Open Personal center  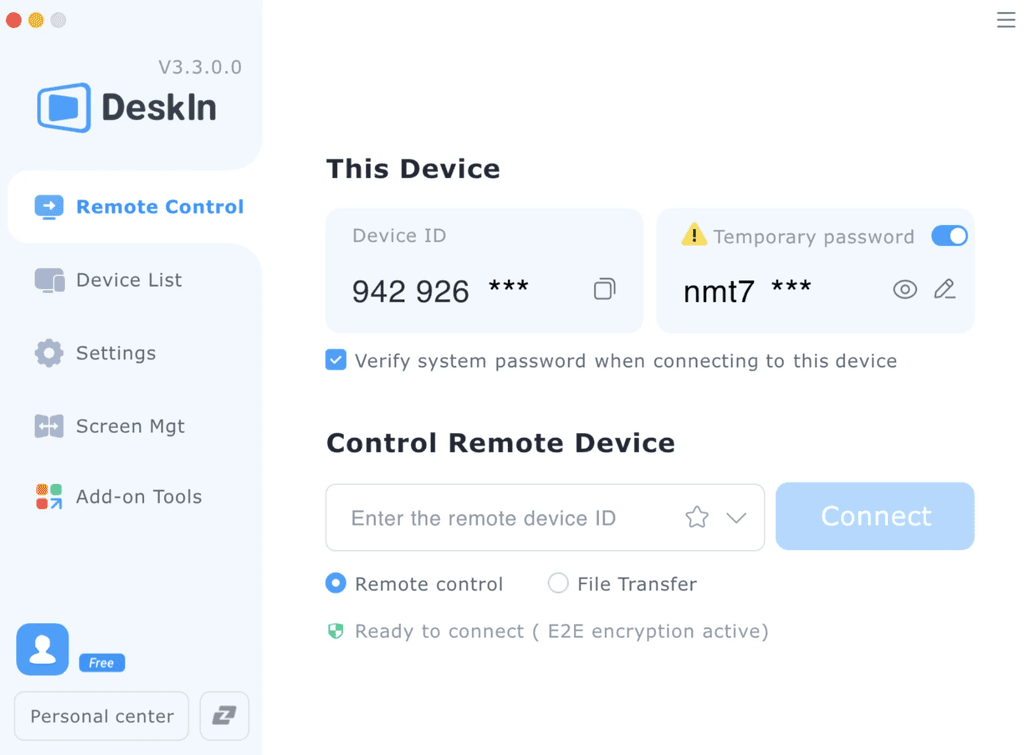point(100,716)
